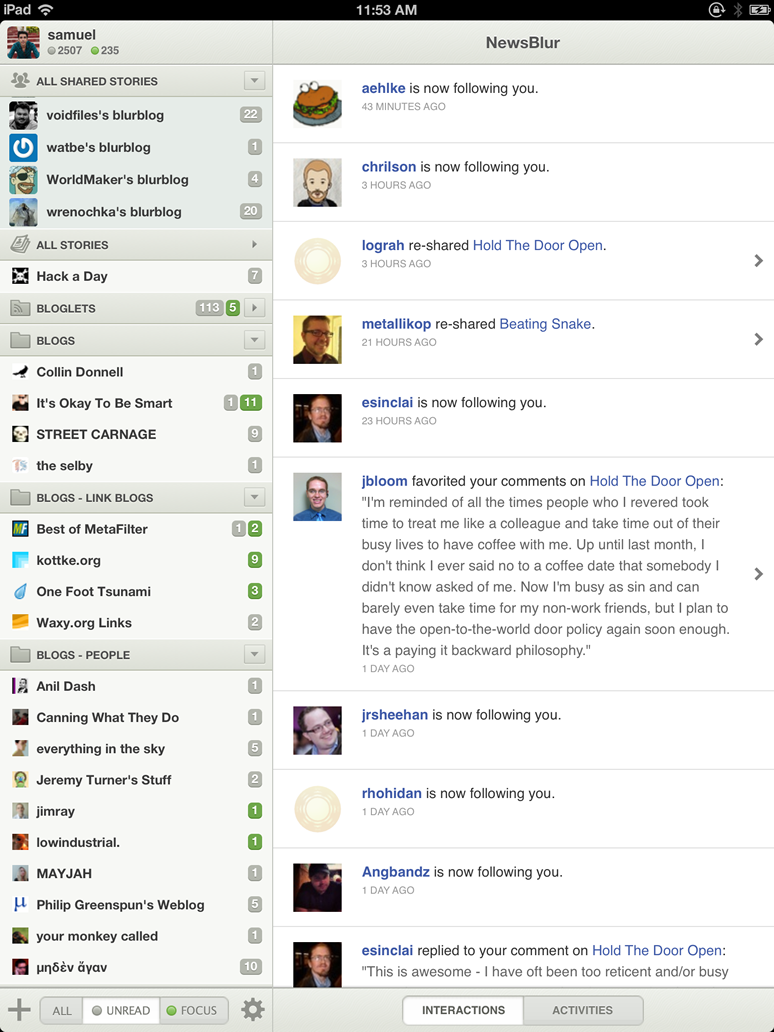Open chrilson's profile link
Viewport: 774px width, 1032px height.
[x=388, y=167]
